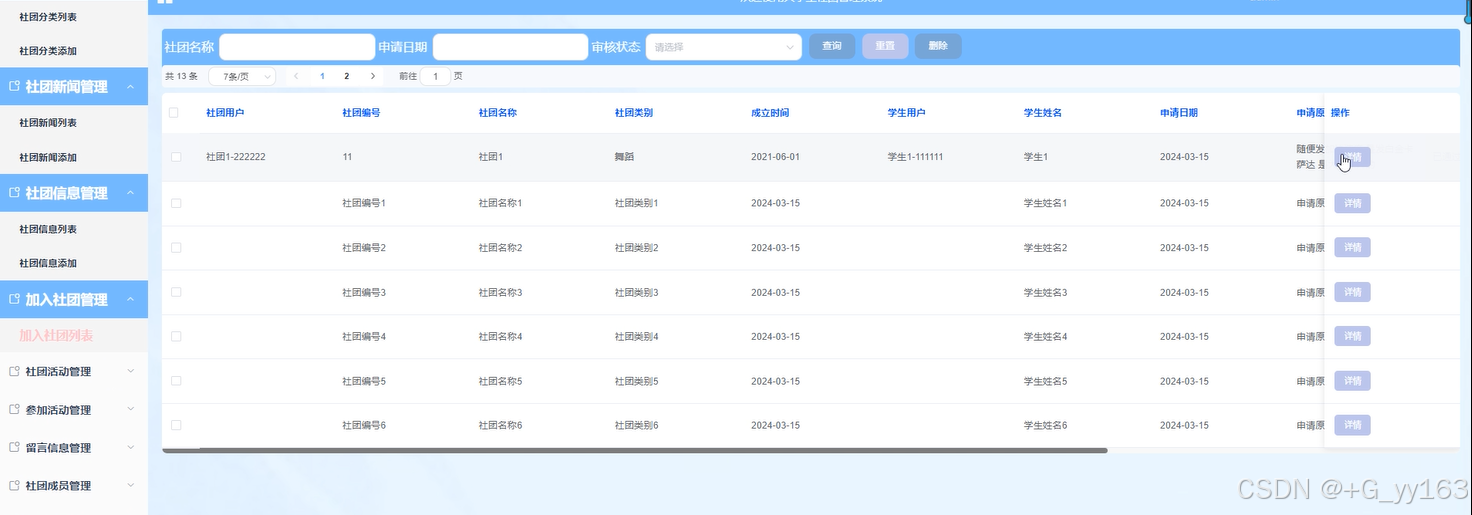Image resolution: width=1472 pixels, height=515 pixels.
Task: Jump to page 2 in pagination
Action: [x=347, y=76]
